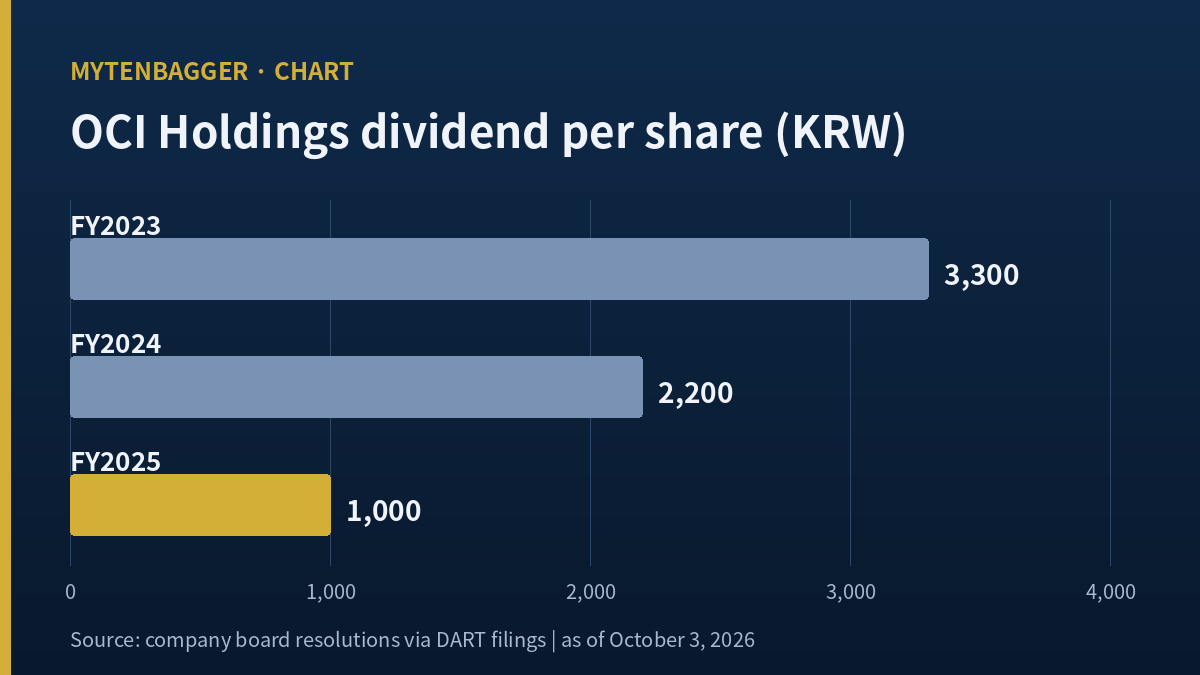
Task: Click the "MYTENBAGGER · CHART" header label
Action: (x=212, y=72)
